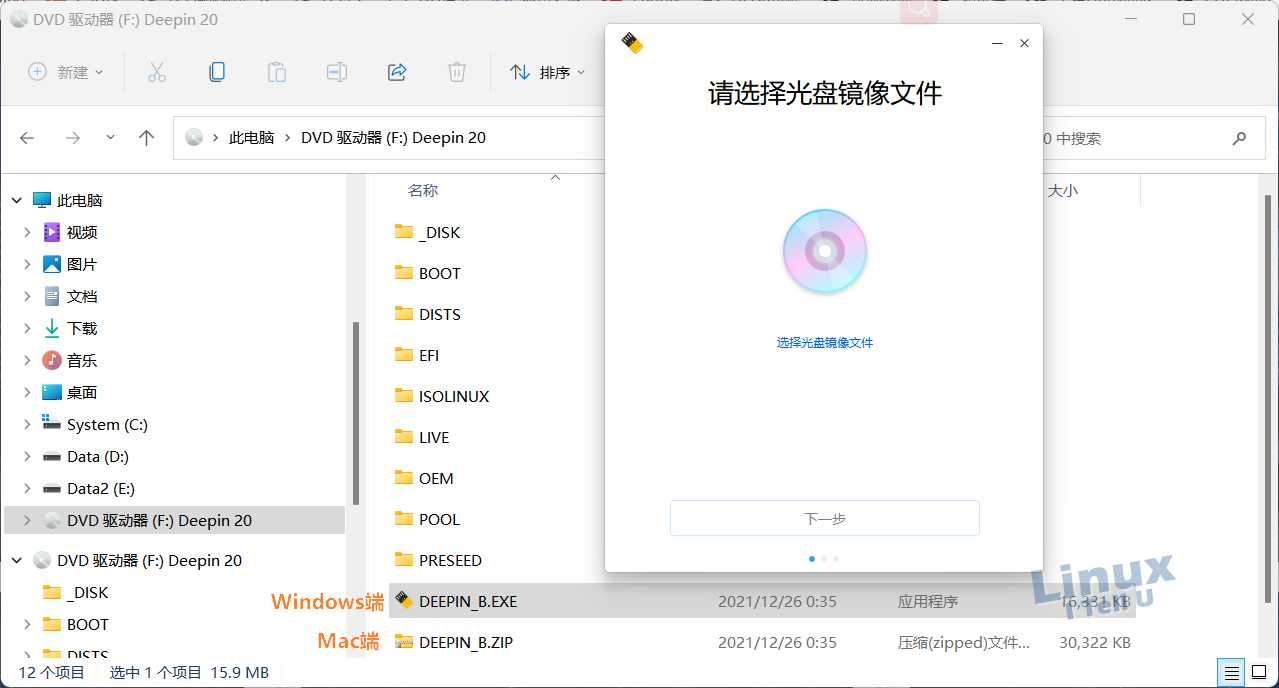Click 选择光盘镜像文件 link in dialog
The width and height of the screenshot is (1279, 688).
tap(825, 342)
